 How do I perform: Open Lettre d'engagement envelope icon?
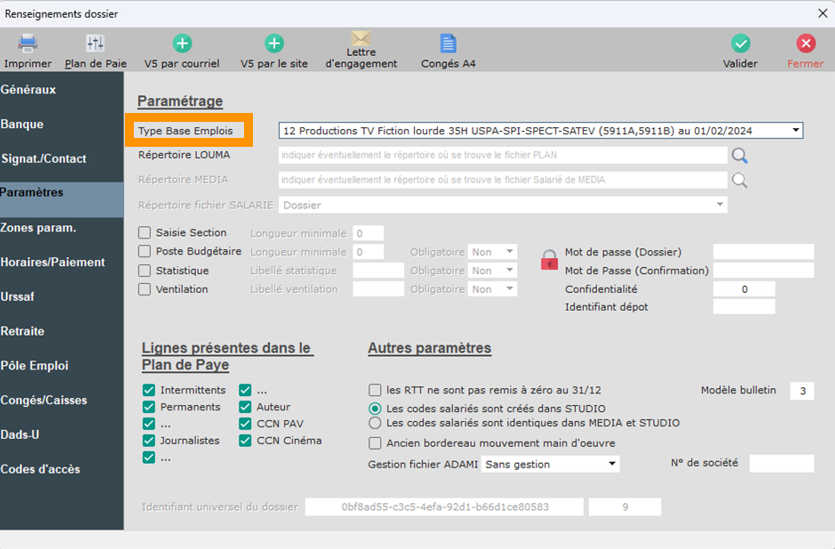pos(361,38)
